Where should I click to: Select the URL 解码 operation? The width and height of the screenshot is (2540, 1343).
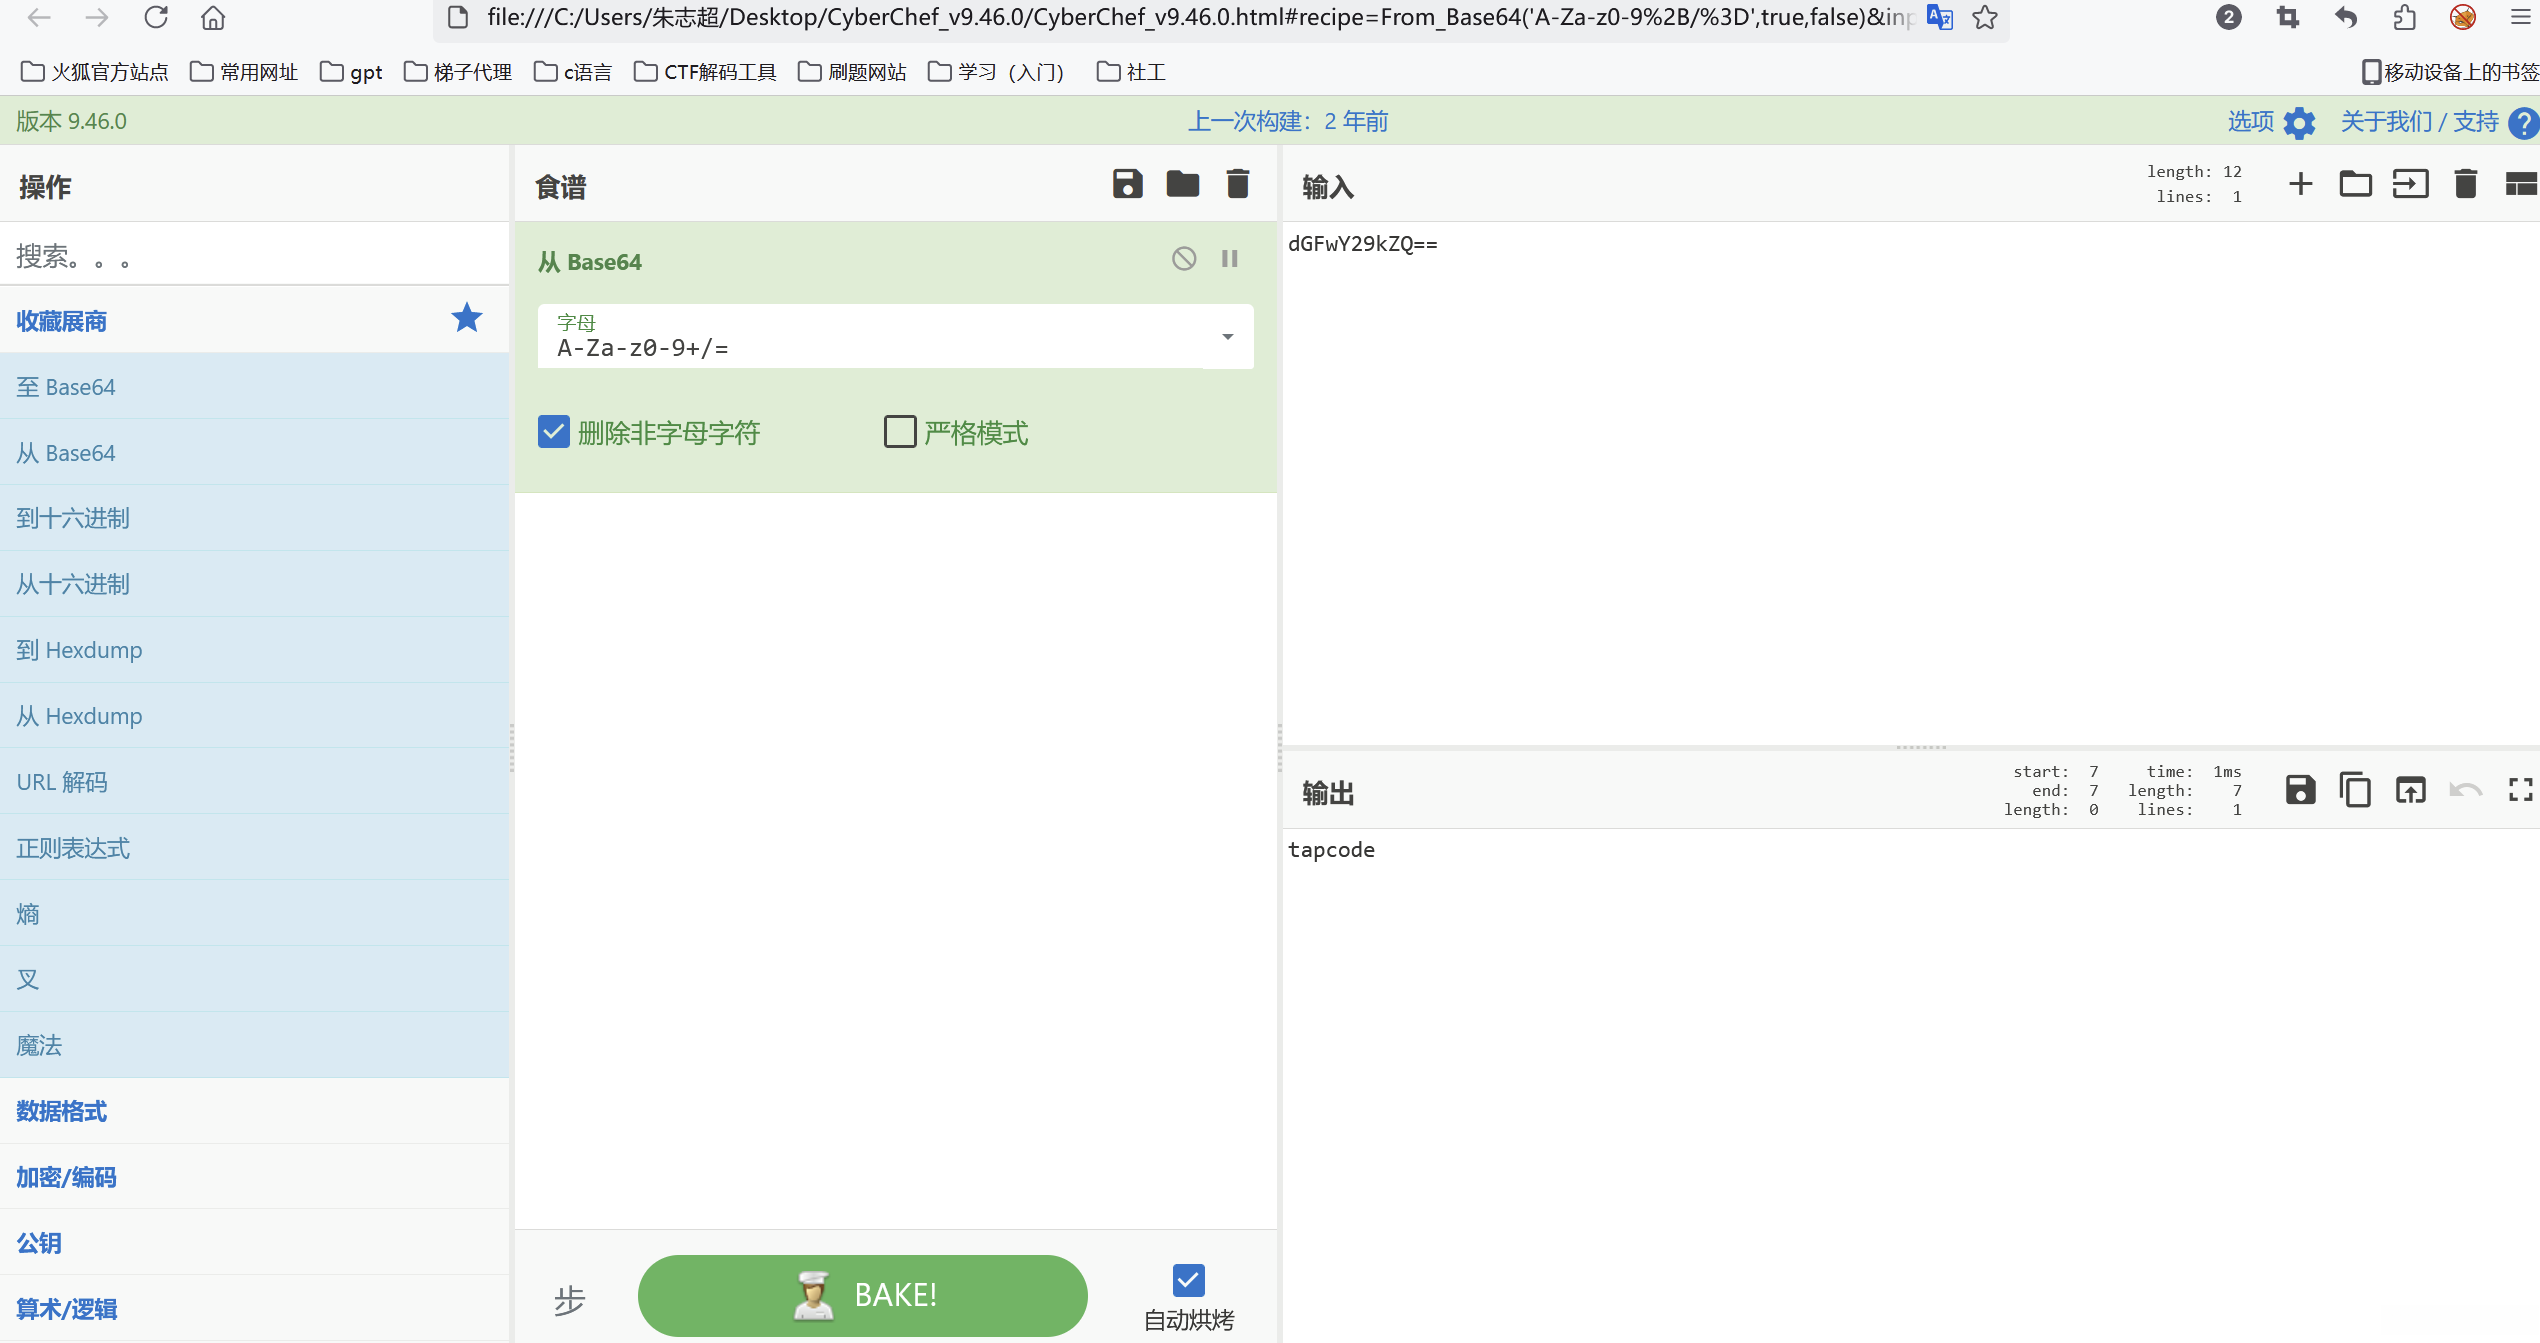pos(62,782)
